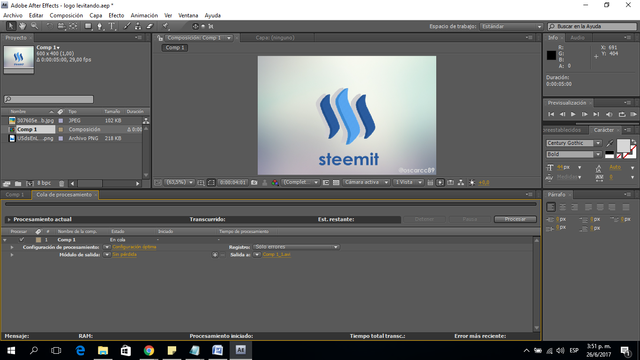The height and width of the screenshot is (360, 640).
Task: Select the Brush tool
Action: pos(127,26)
